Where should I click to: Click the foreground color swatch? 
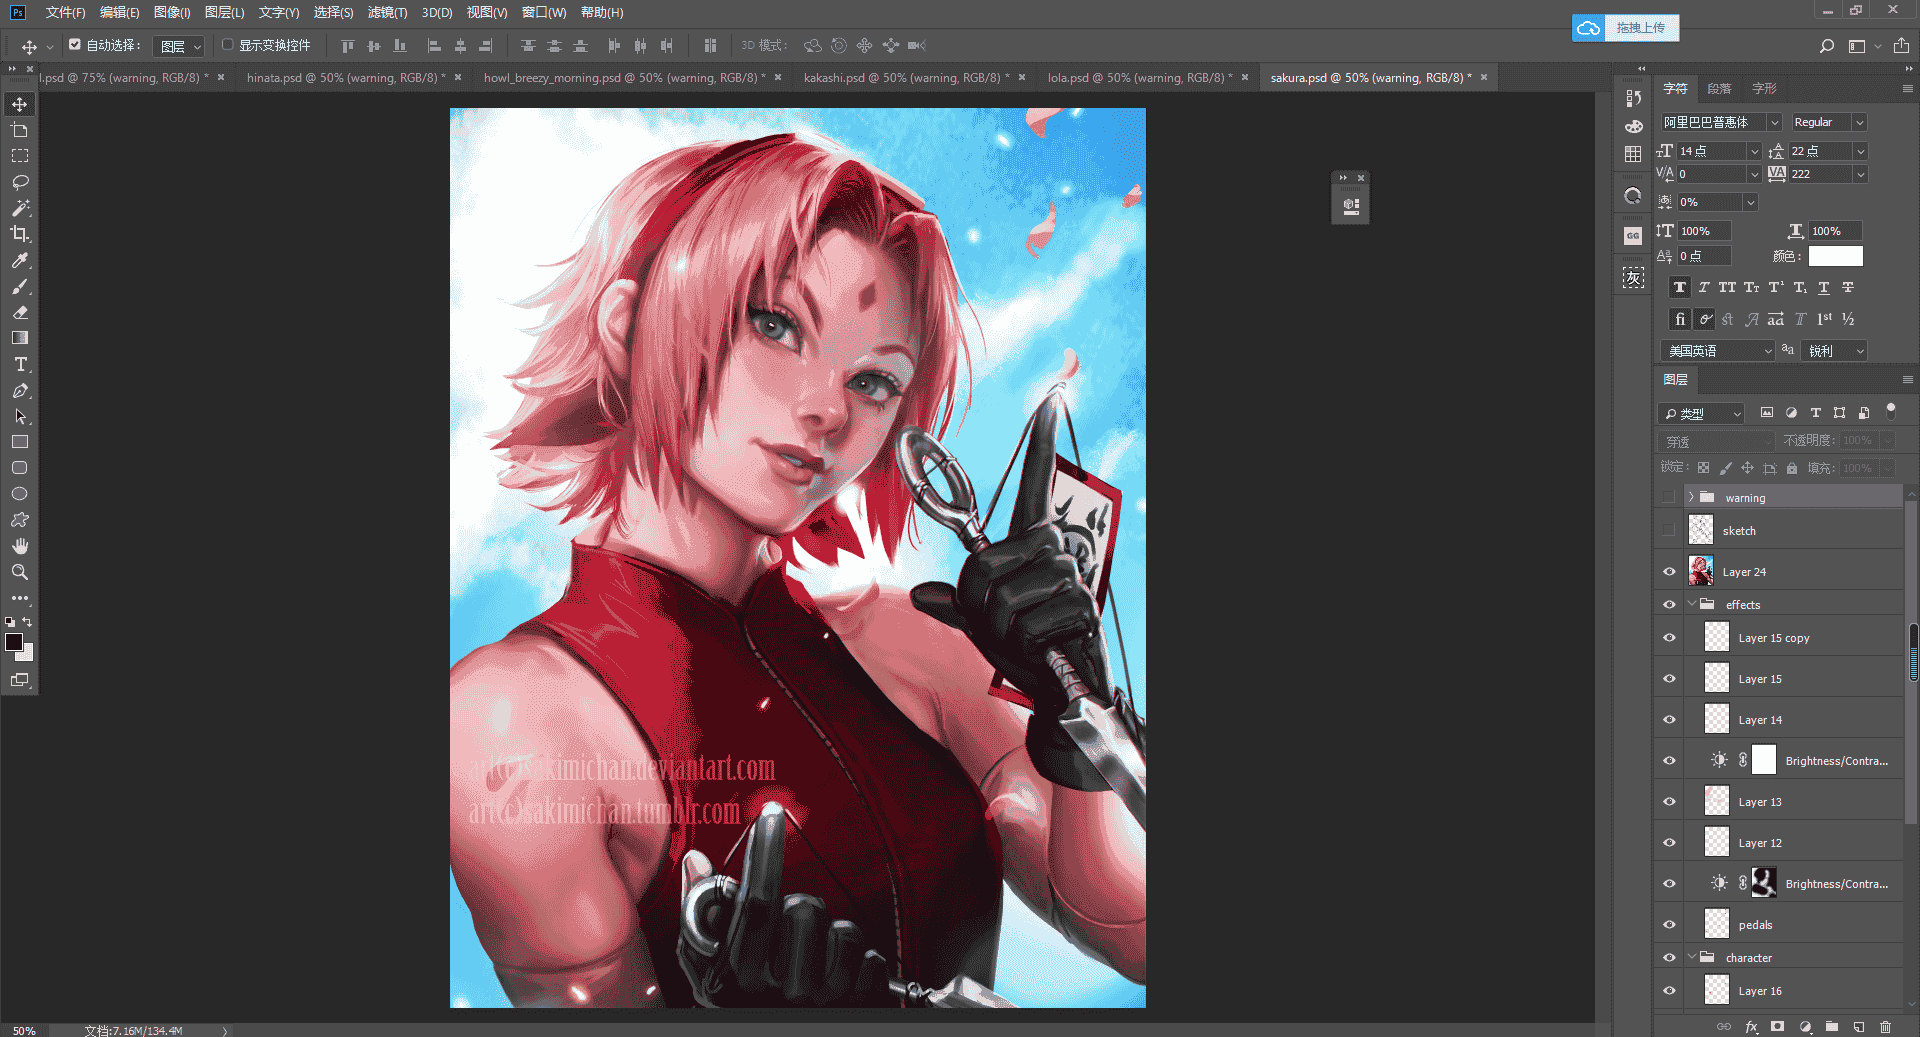14,642
